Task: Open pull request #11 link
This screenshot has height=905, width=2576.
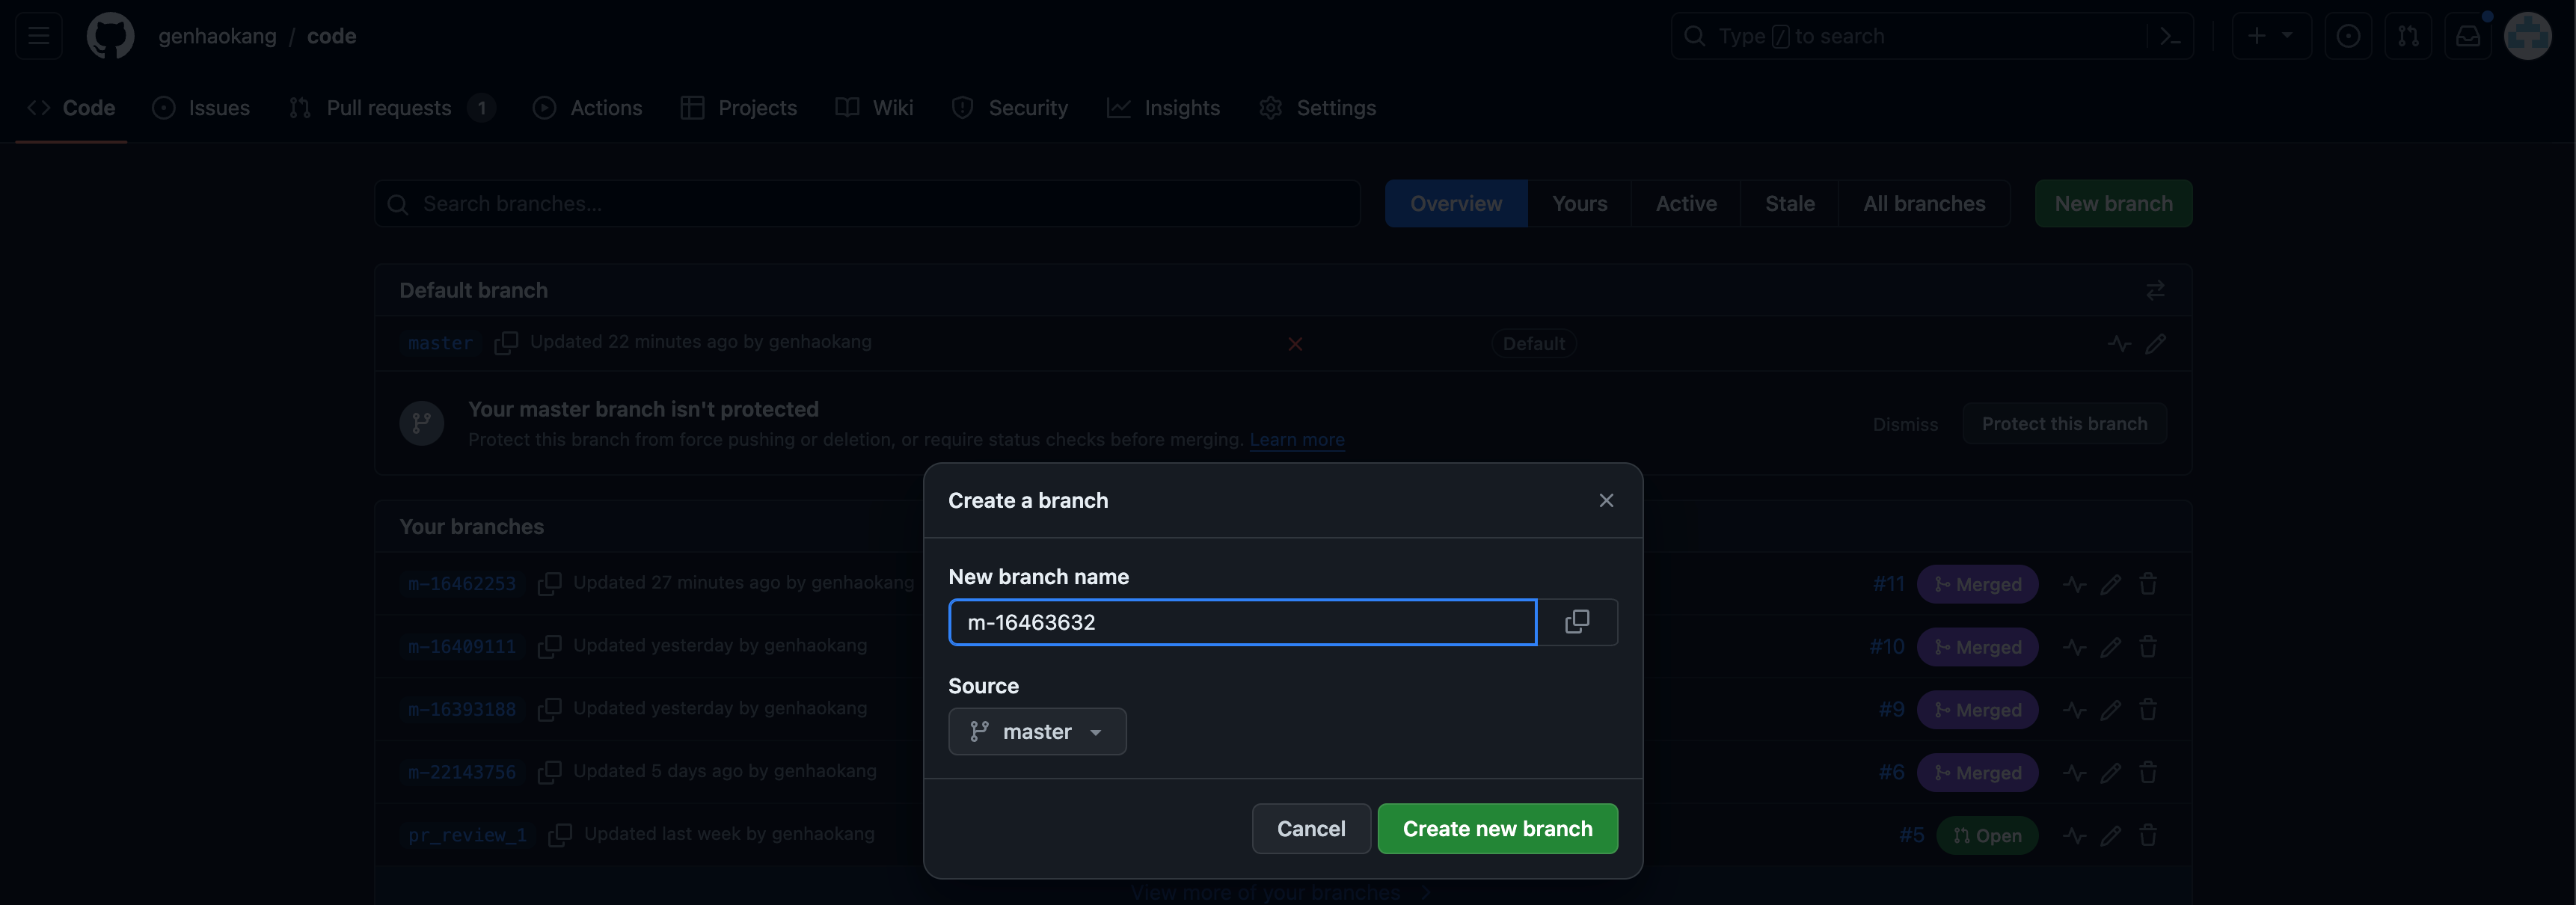Action: click(x=1888, y=584)
